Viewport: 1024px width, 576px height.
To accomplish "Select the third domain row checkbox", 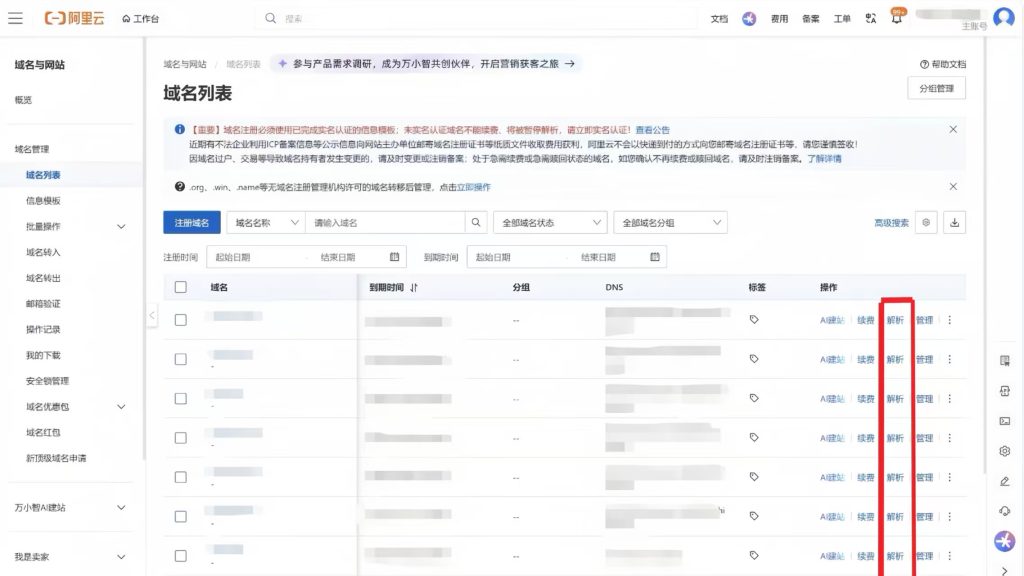I will coord(181,398).
